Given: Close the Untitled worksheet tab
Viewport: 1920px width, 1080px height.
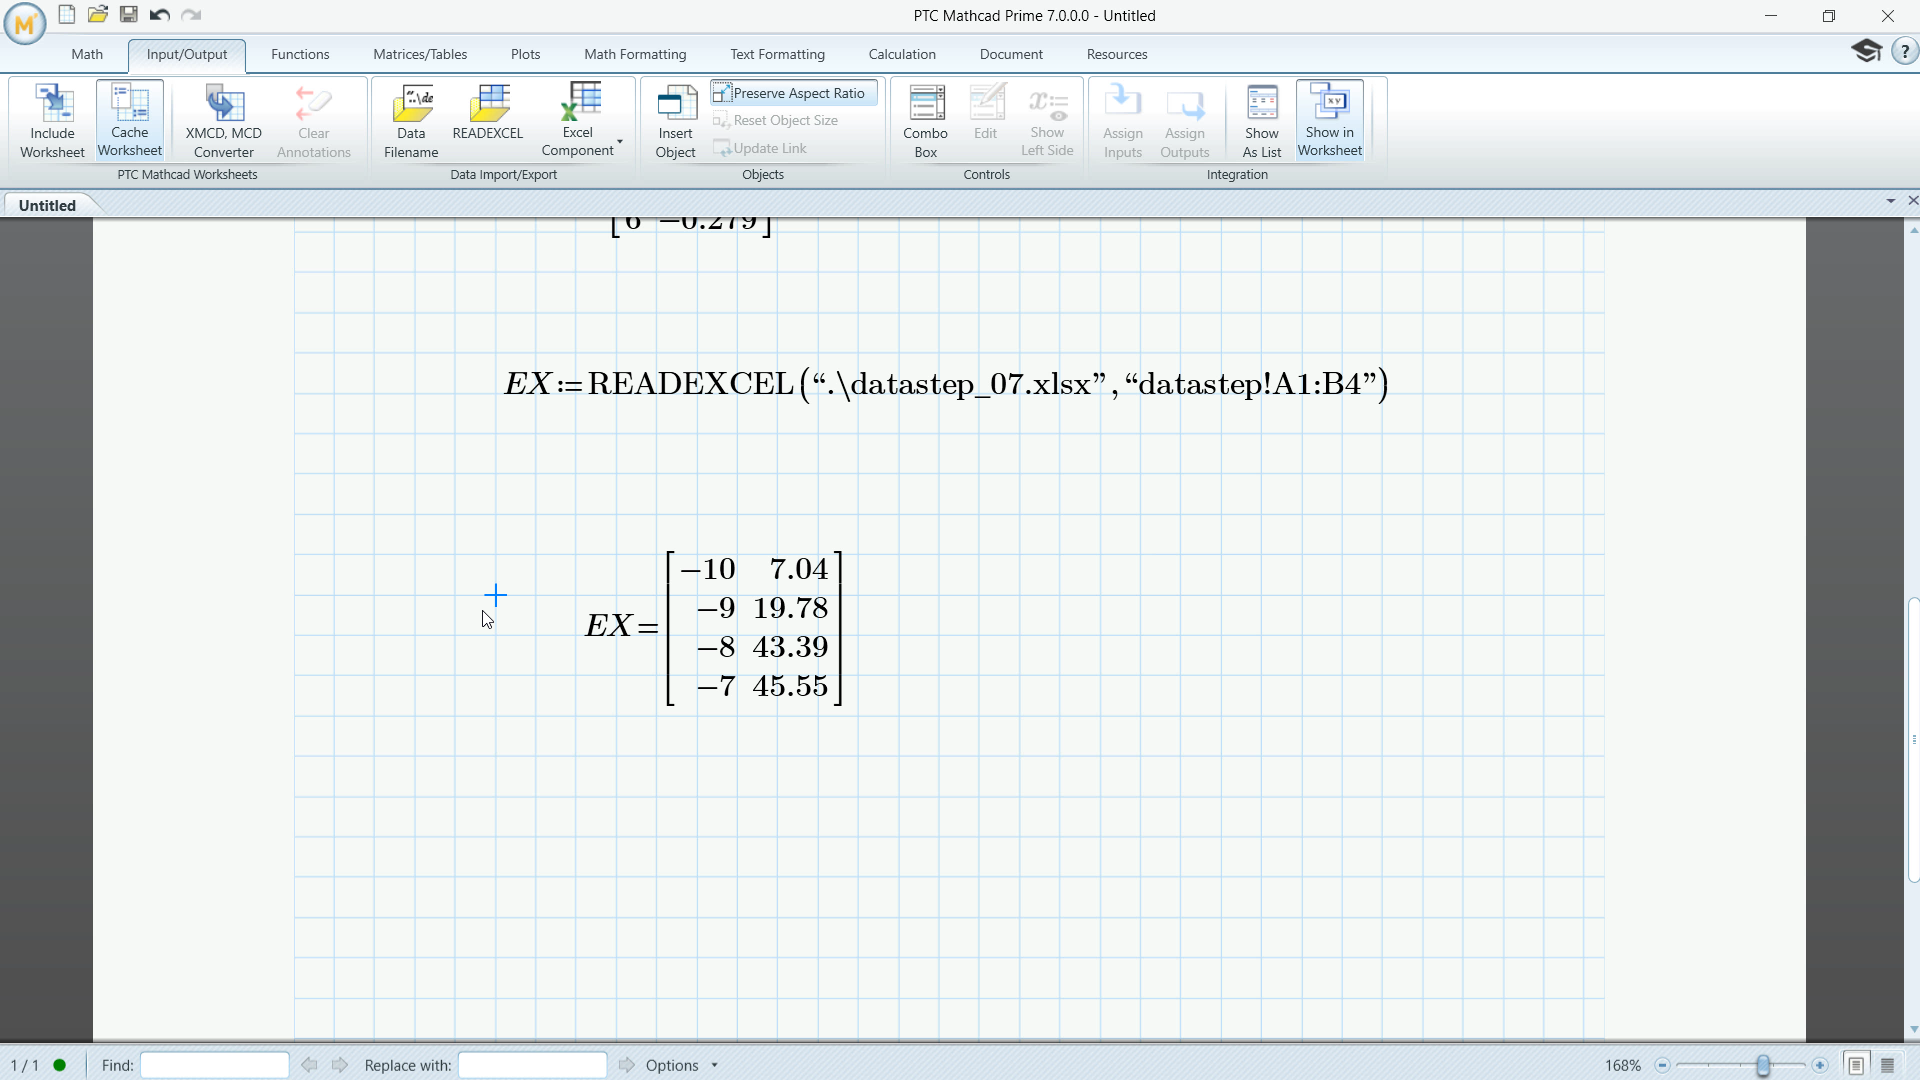Looking at the screenshot, I should 1912,201.
